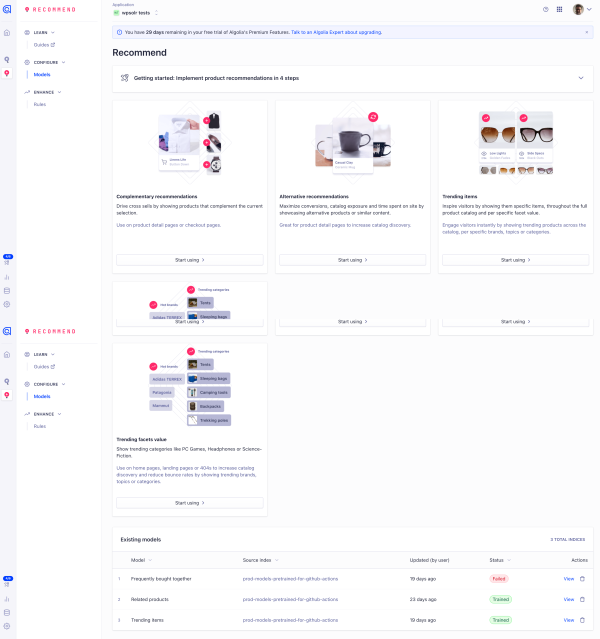600x639 pixels.
Task: Open the help icon in the top header
Action: (545, 9)
